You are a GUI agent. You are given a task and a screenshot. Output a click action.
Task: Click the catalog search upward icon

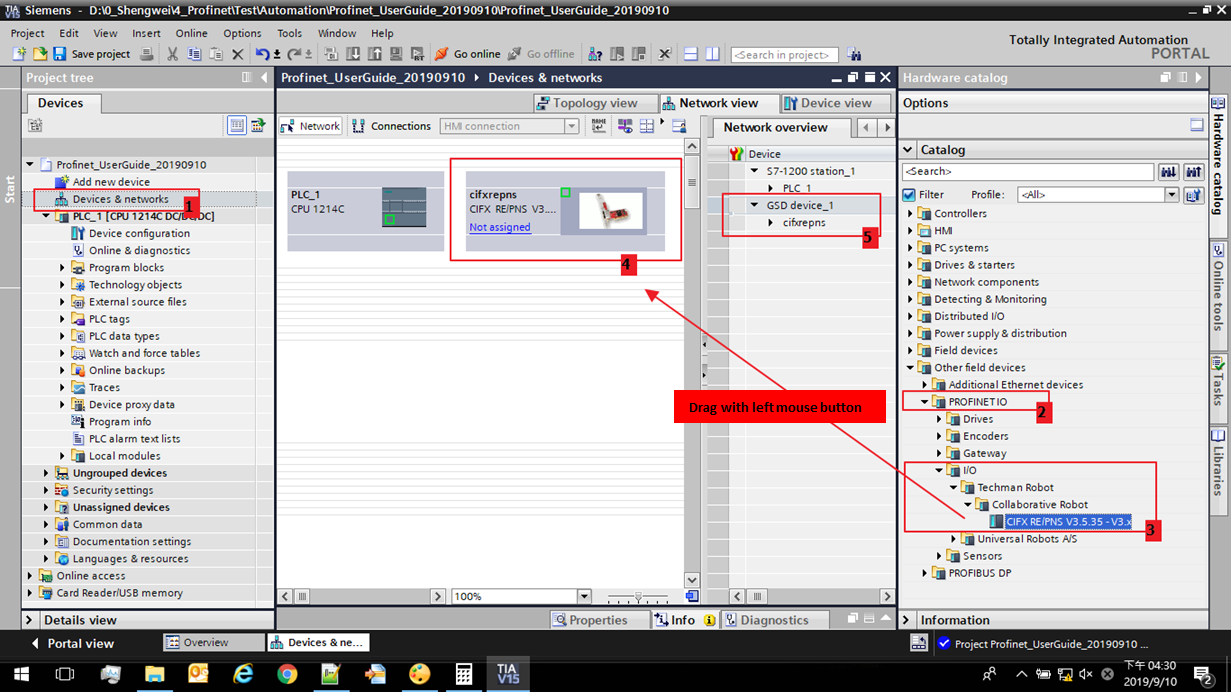point(1193,172)
